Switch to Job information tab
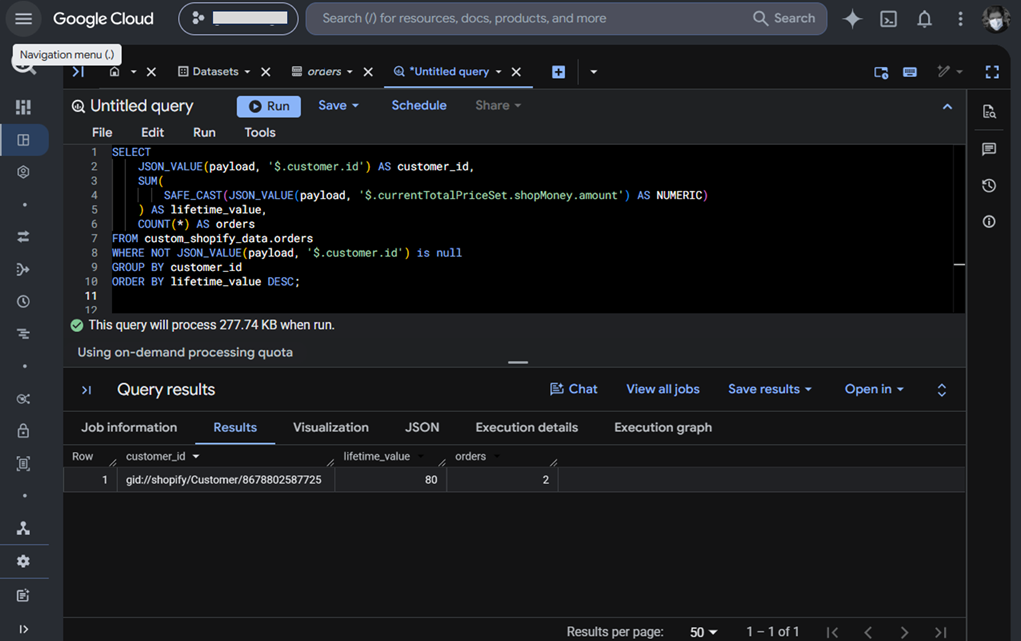 [x=129, y=427]
